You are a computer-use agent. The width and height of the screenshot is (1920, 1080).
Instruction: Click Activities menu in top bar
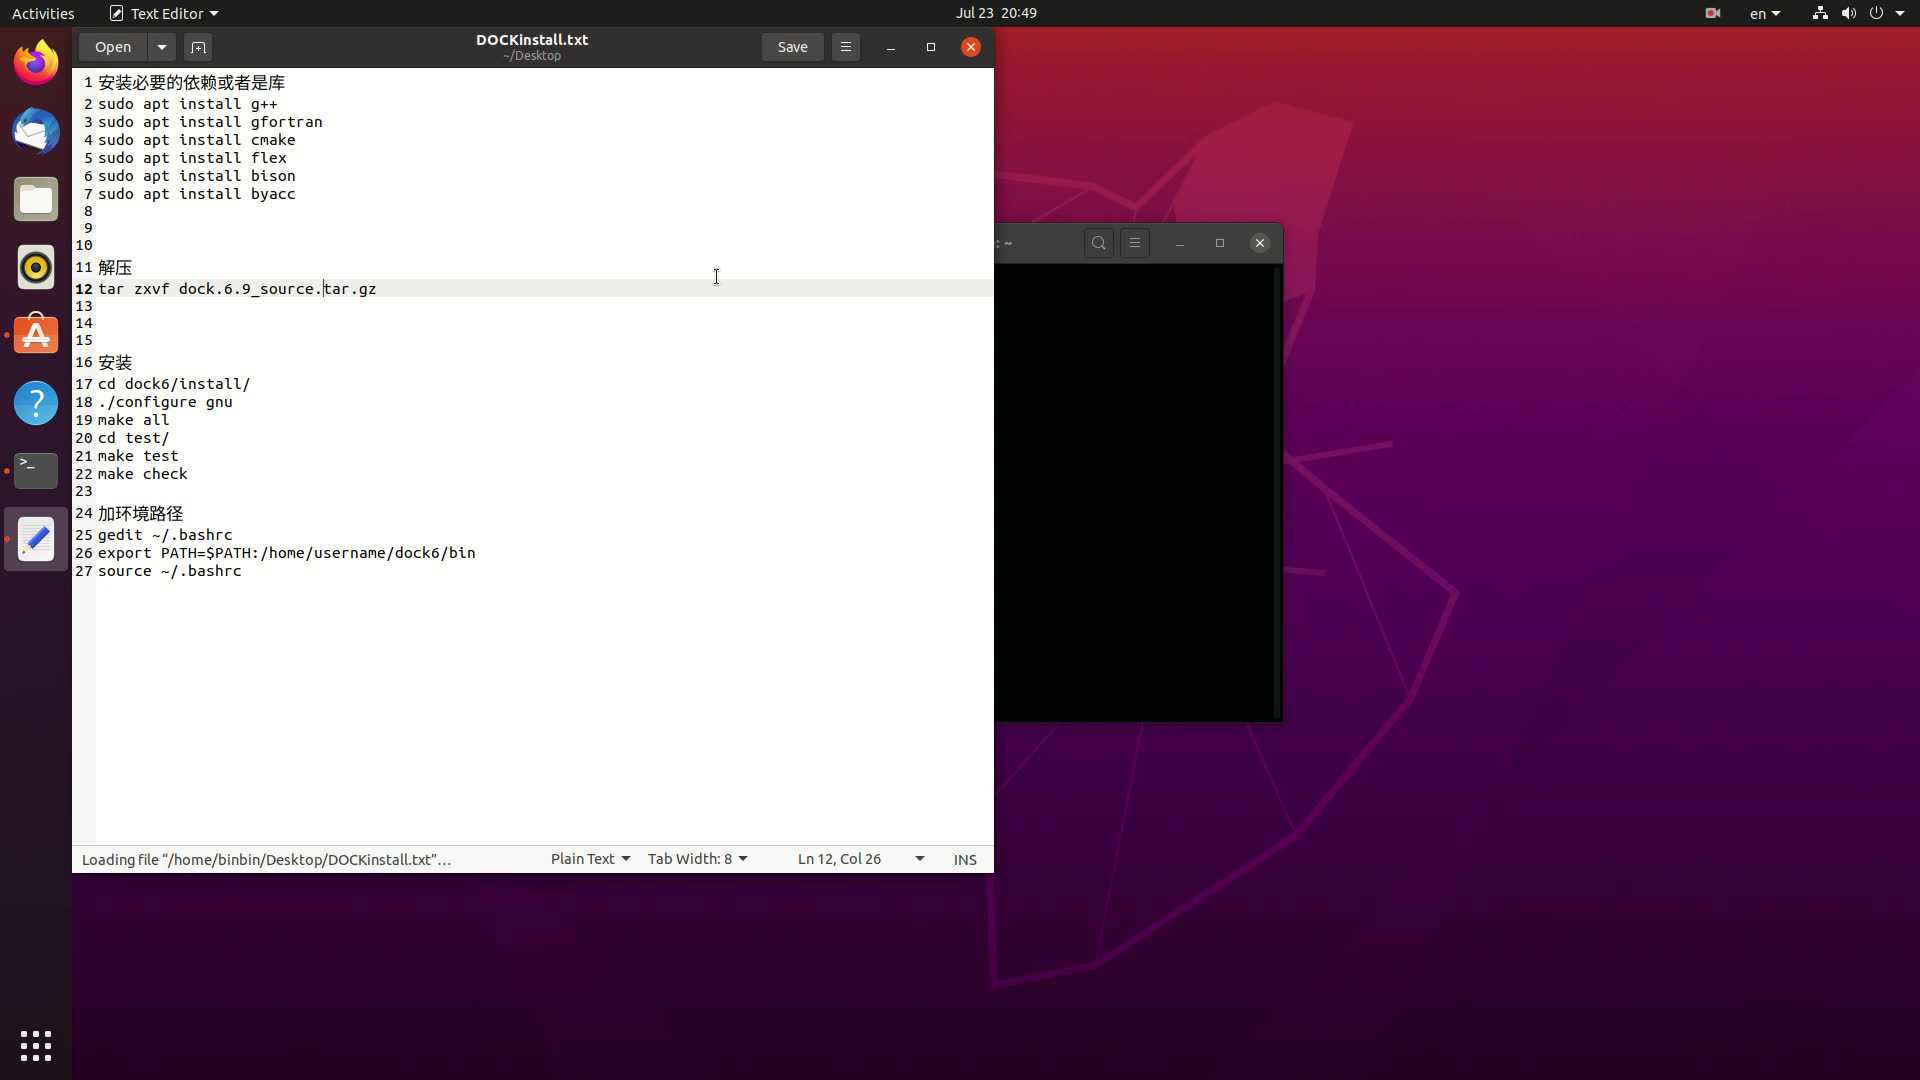point(44,13)
